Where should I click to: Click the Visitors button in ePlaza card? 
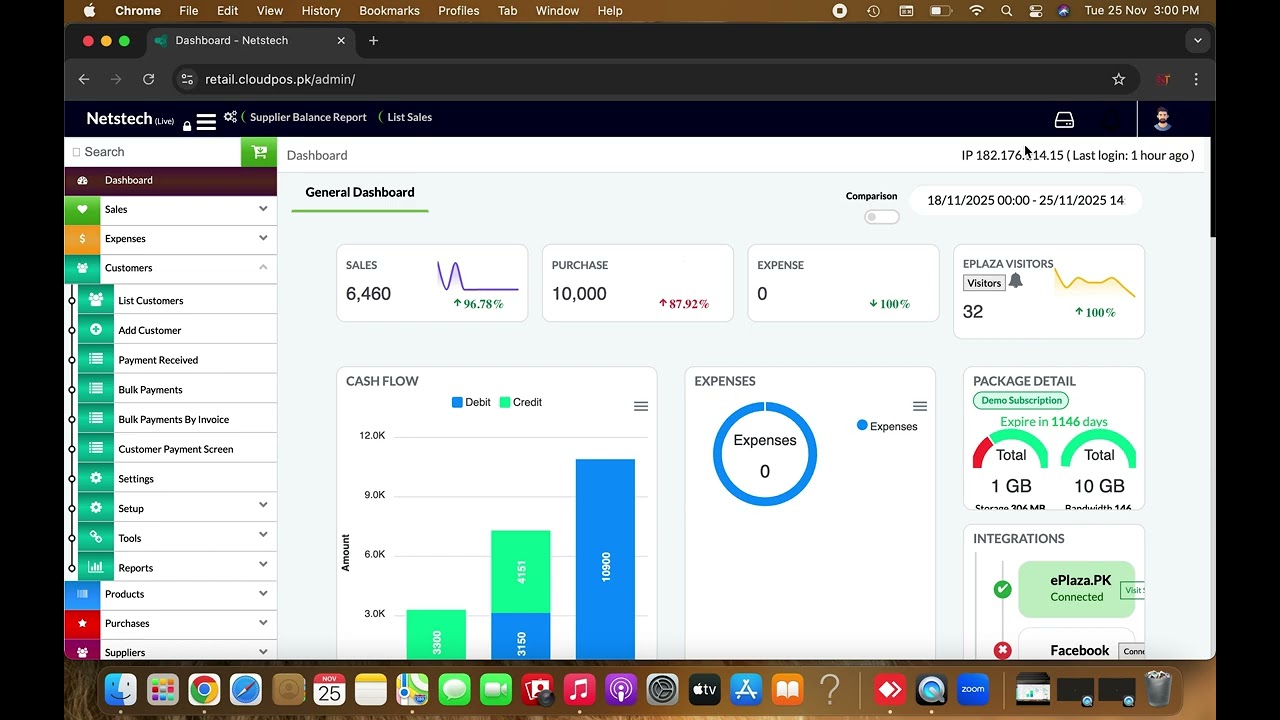pyautogui.click(x=984, y=283)
